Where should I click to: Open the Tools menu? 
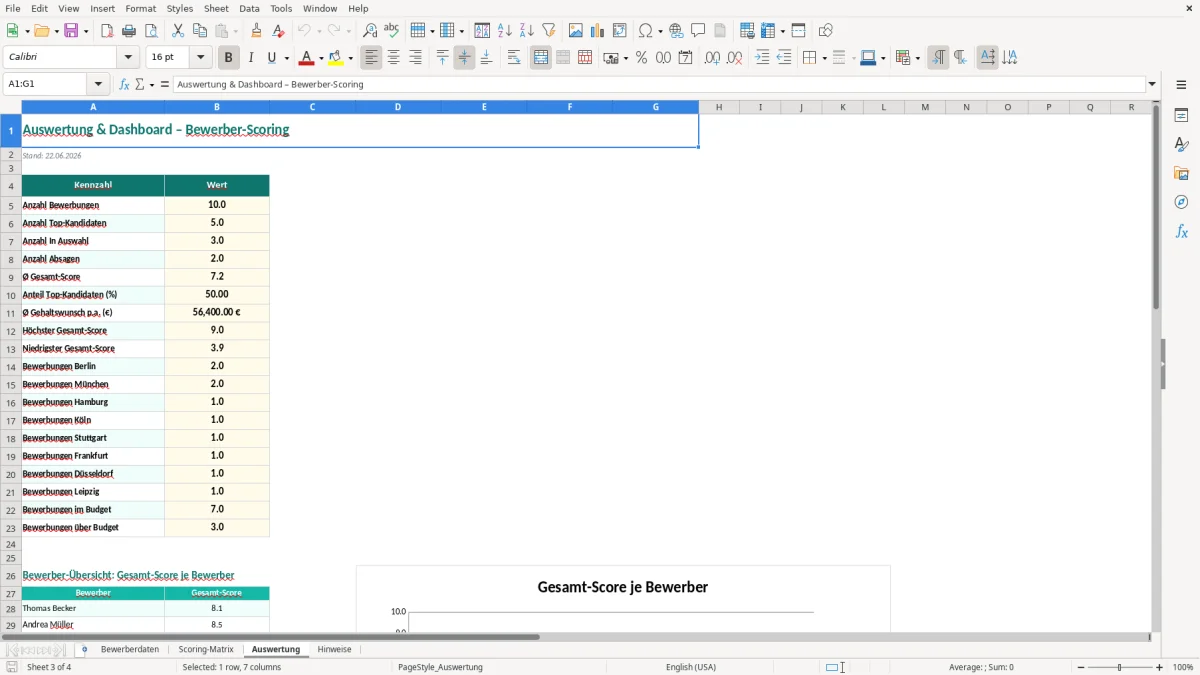tap(281, 8)
